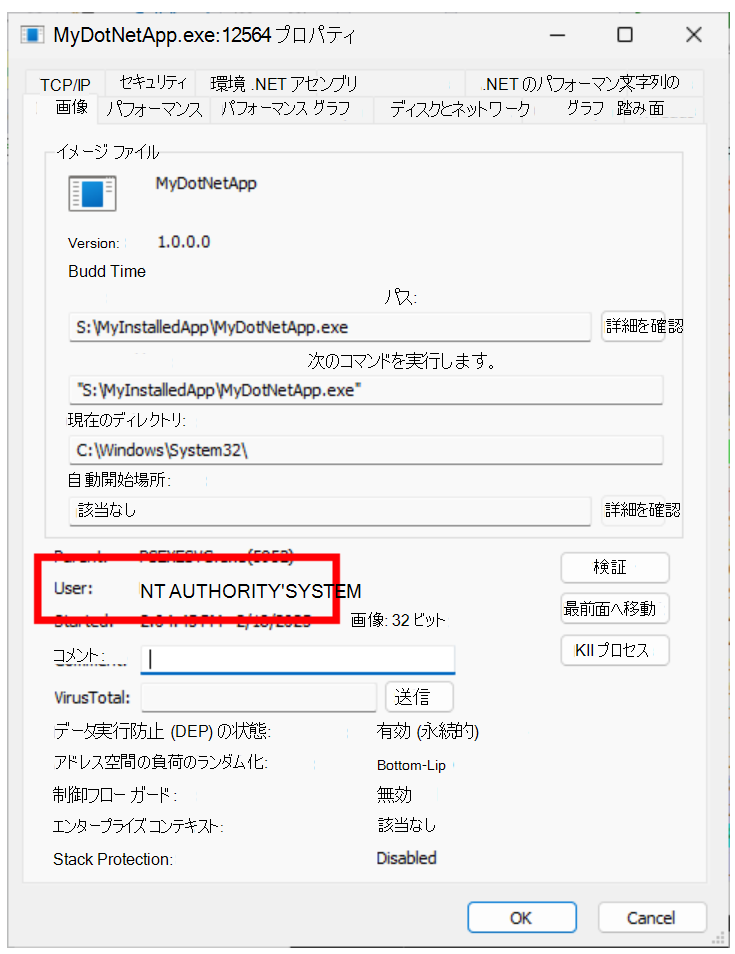Click the Stack Protection Disabled value
This screenshot has width=735, height=954.
point(406,858)
